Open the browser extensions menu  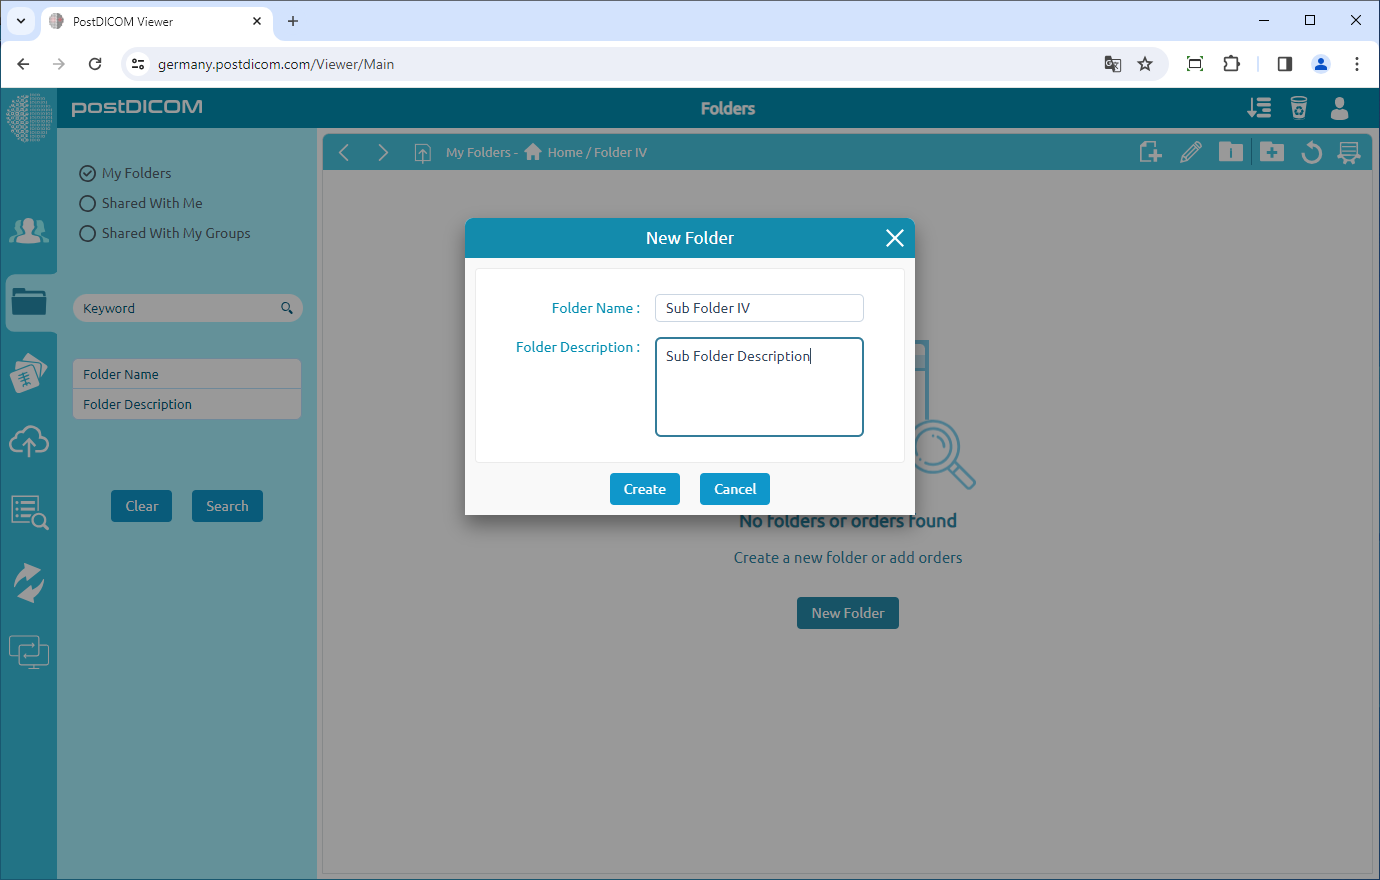(1231, 63)
